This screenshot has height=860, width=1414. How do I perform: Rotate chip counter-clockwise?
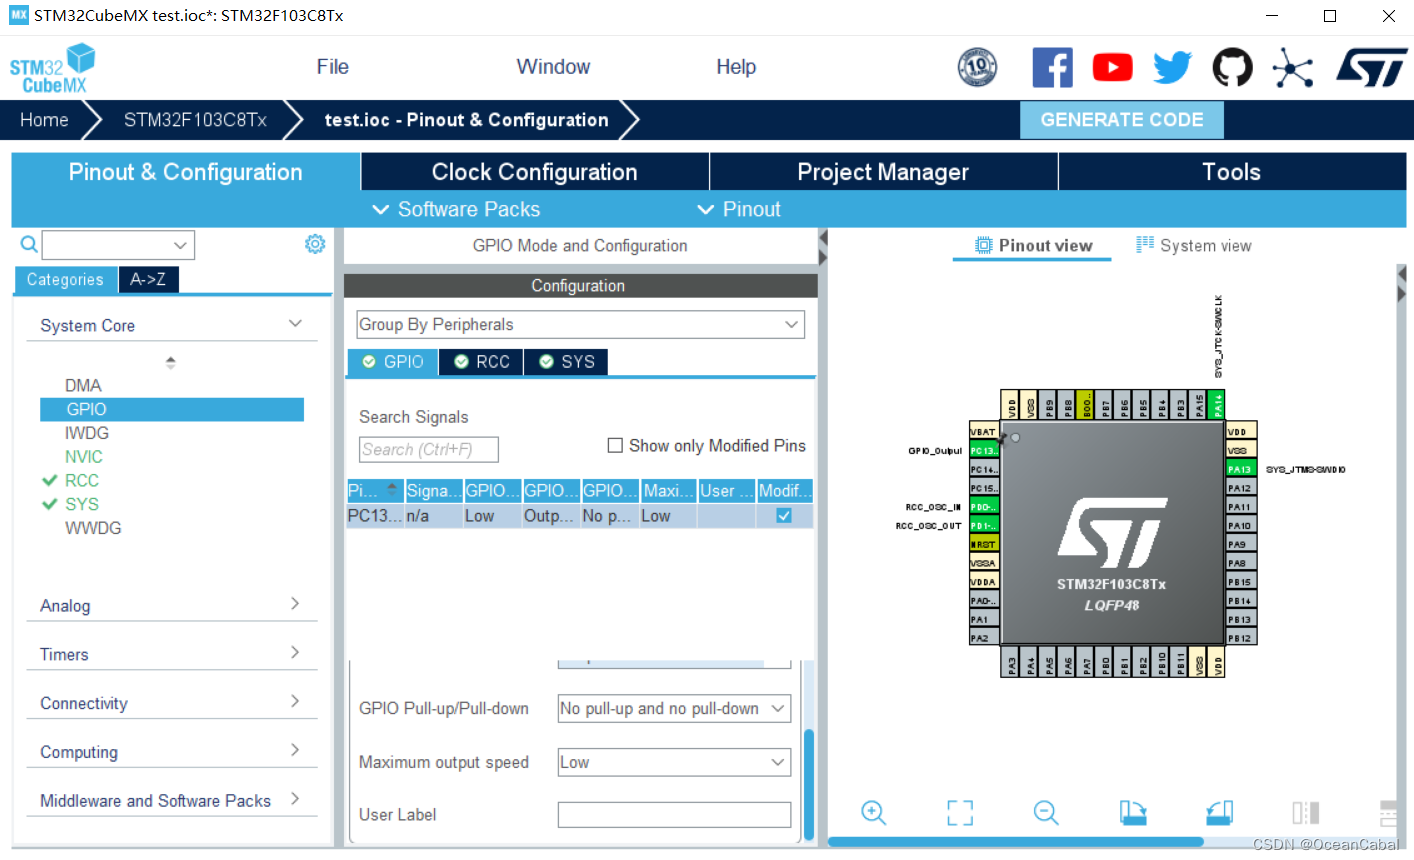point(1219,812)
